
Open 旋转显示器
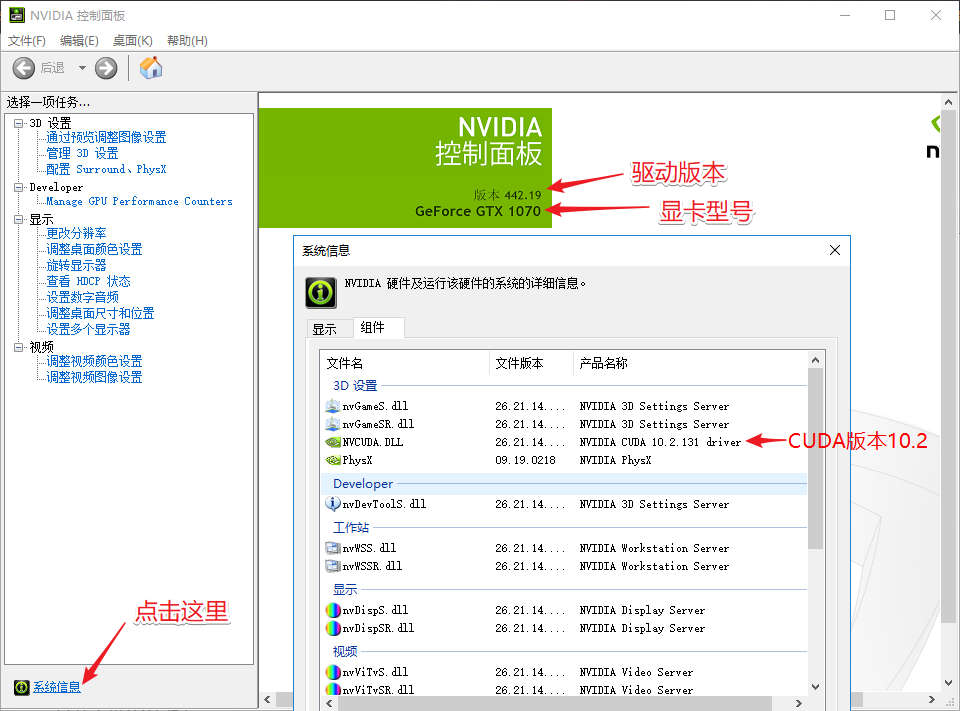point(77,265)
